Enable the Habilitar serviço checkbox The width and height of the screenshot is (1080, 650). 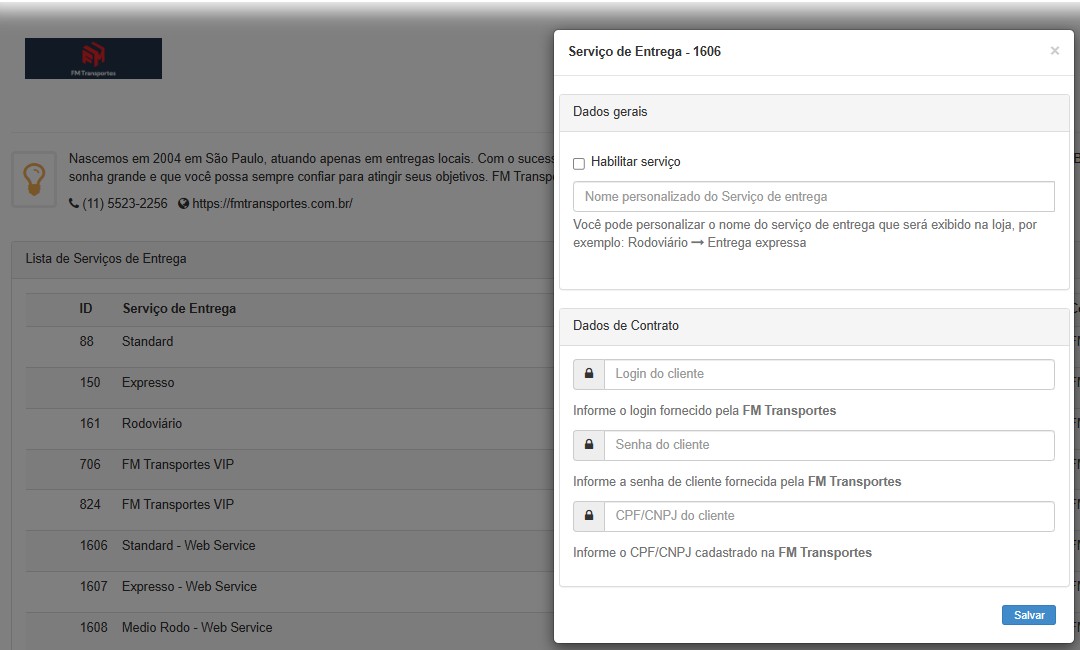pos(579,163)
